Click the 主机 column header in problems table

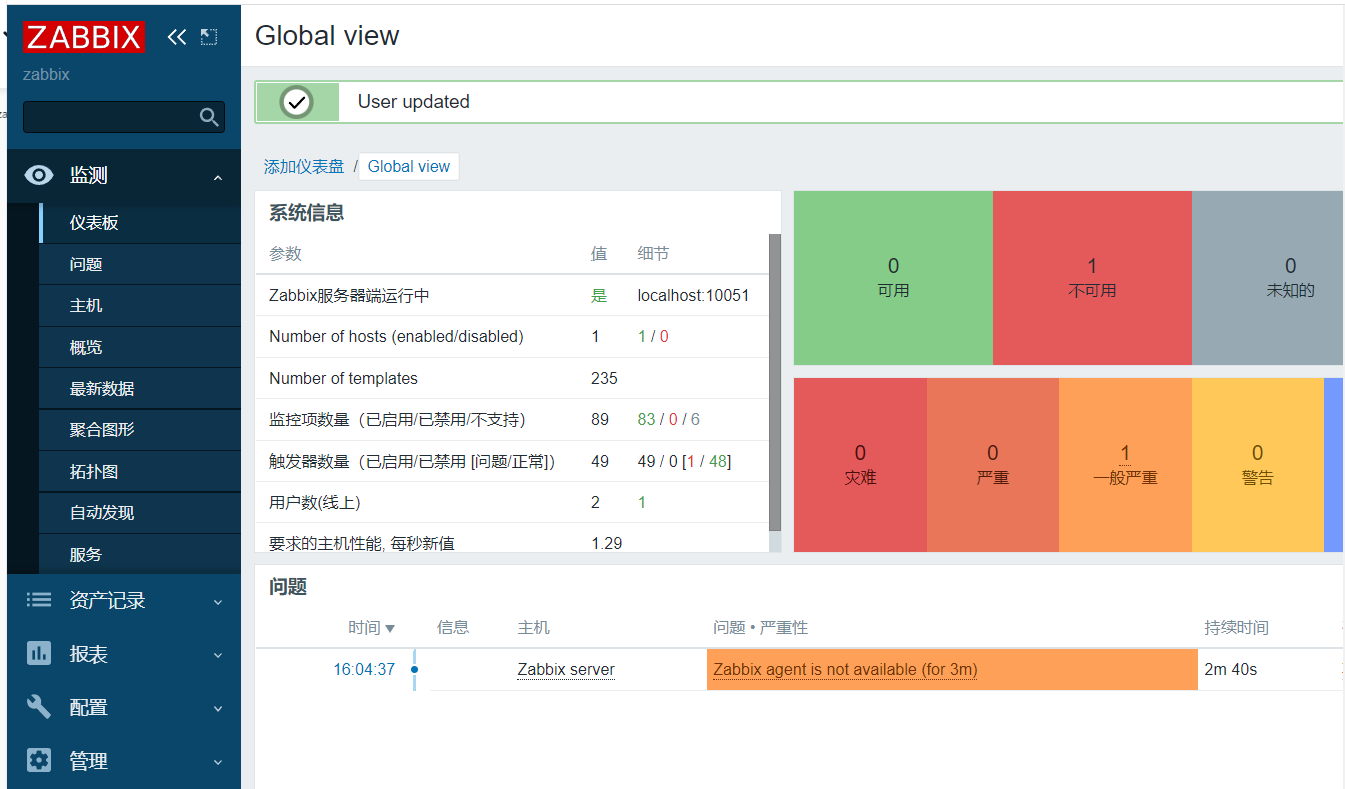coord(533,628)
